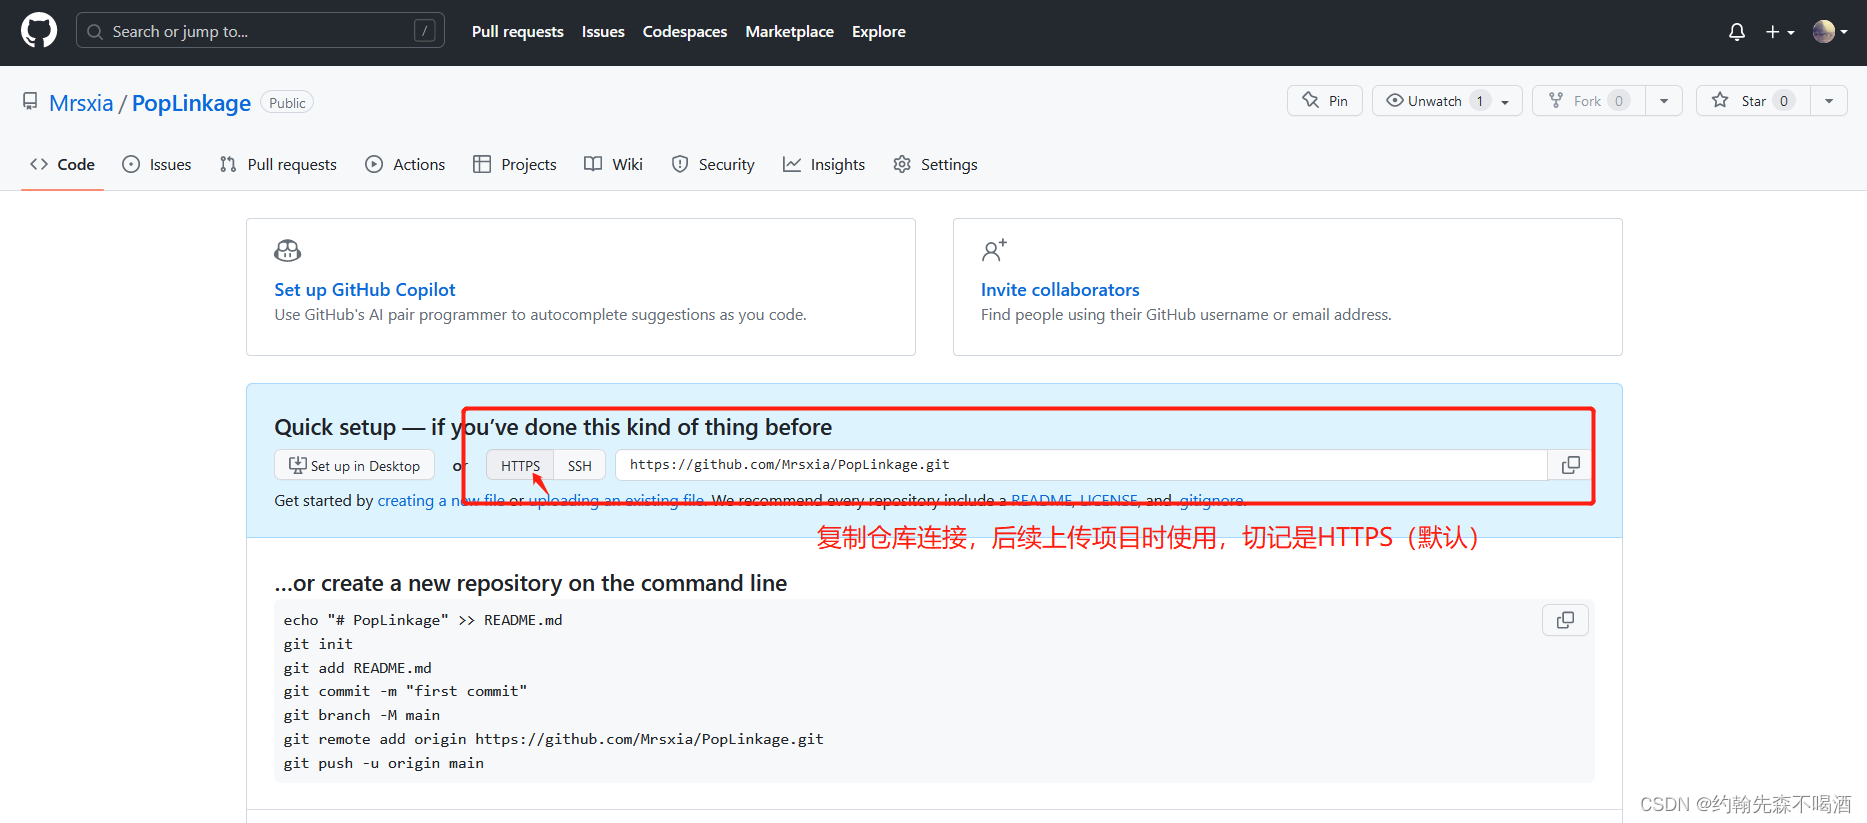Open the .gitignore link
Screen dimensions: 1867x823
[x=1211, y=500]
